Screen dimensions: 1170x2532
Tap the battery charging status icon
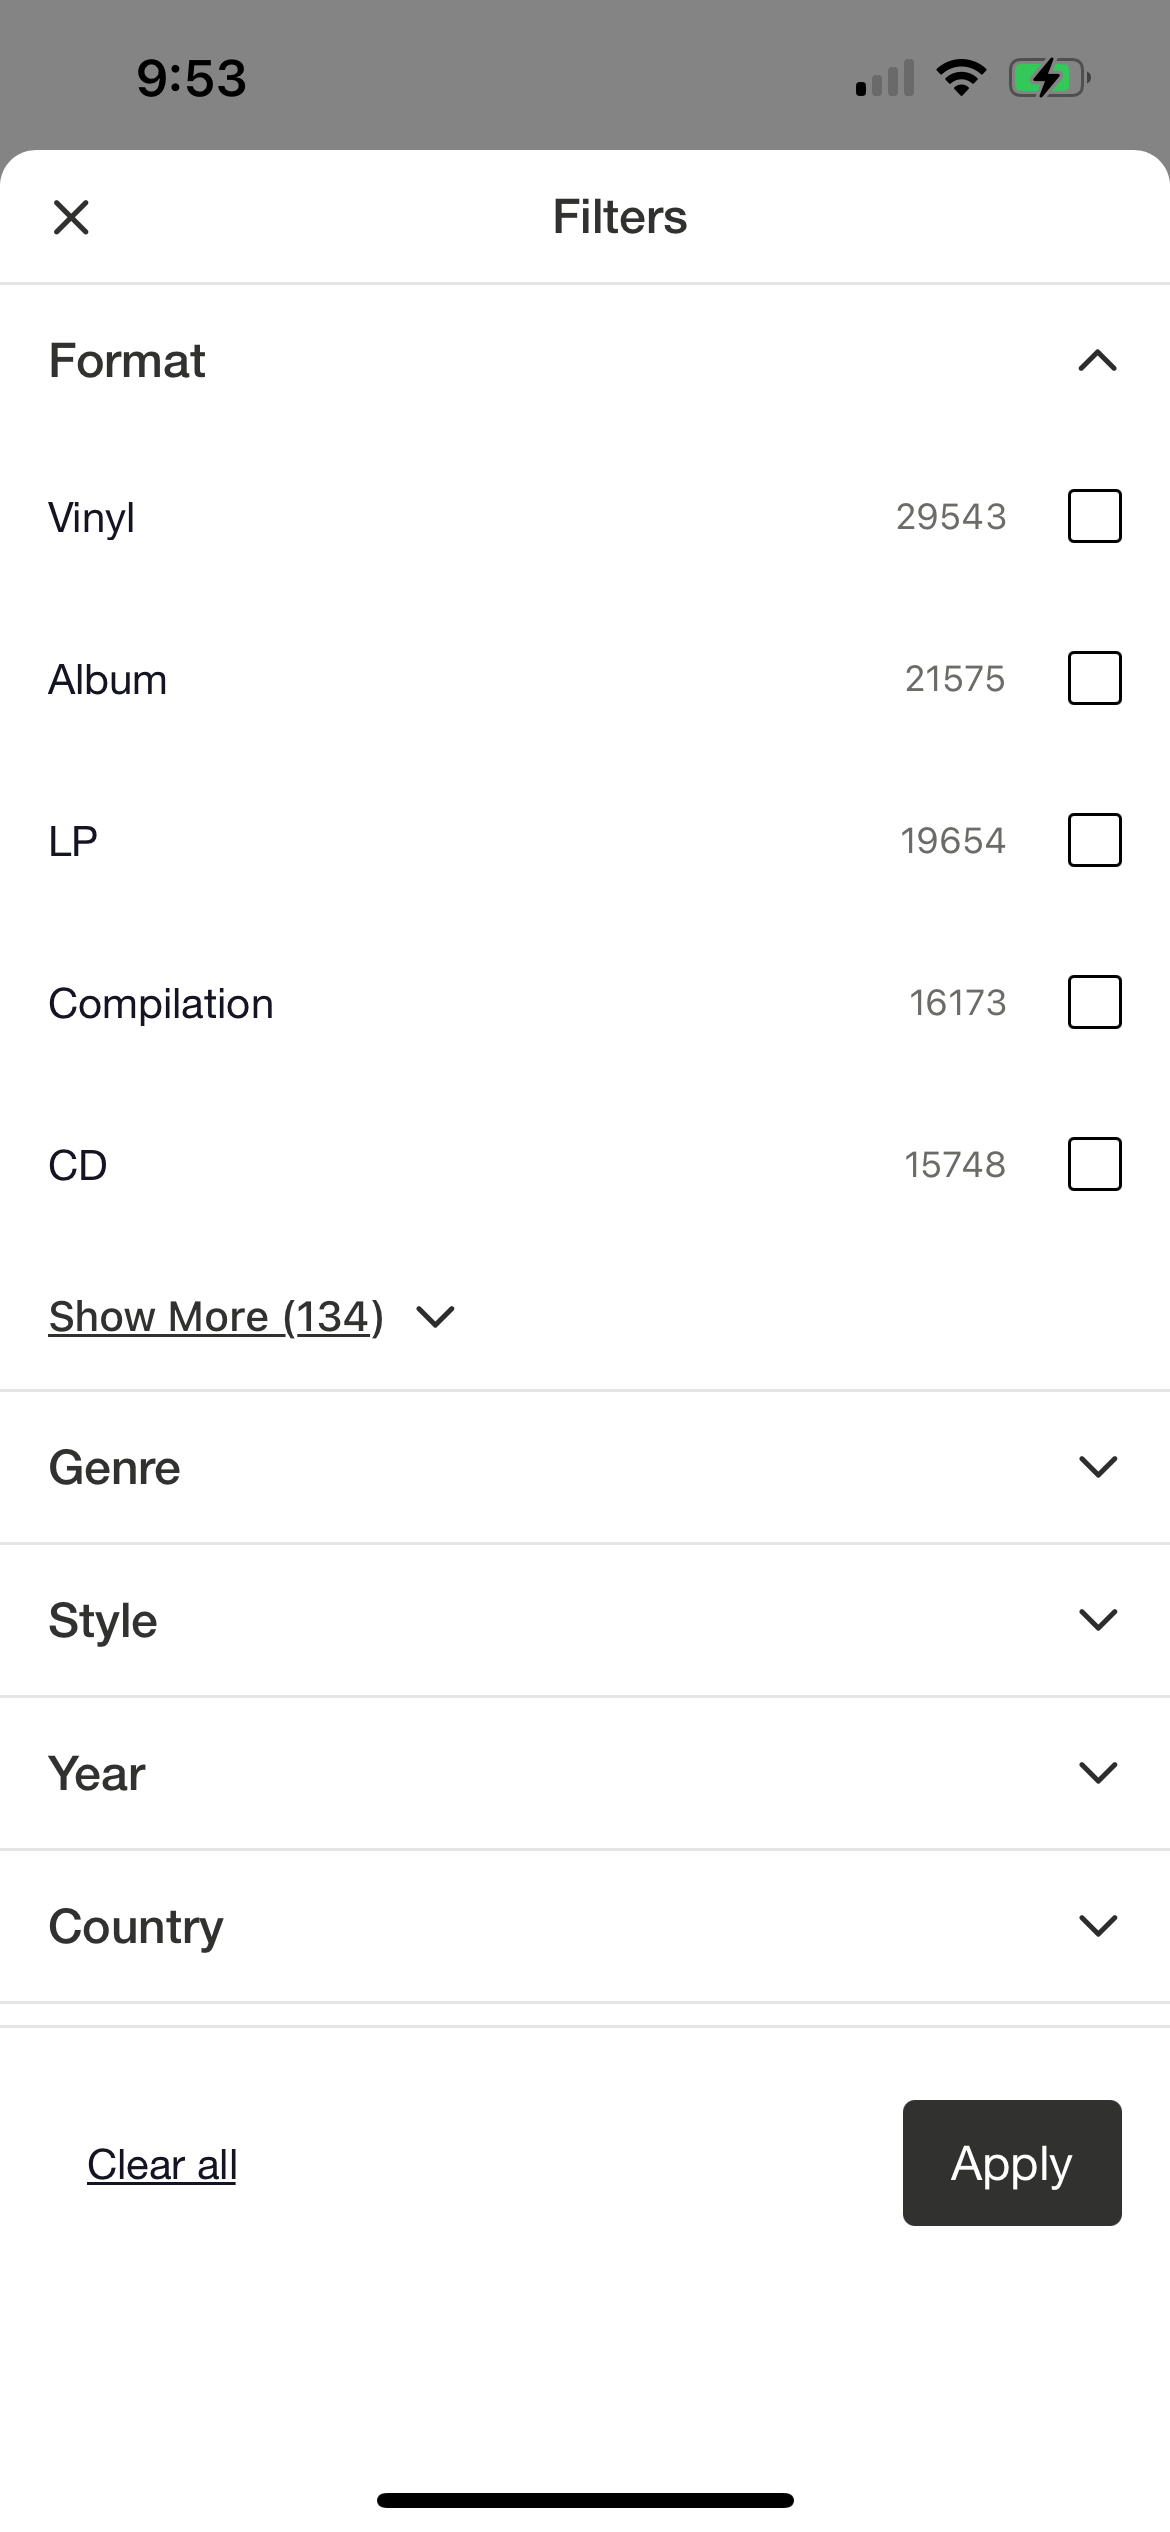pyautogui.click(x=1048, y=78)
